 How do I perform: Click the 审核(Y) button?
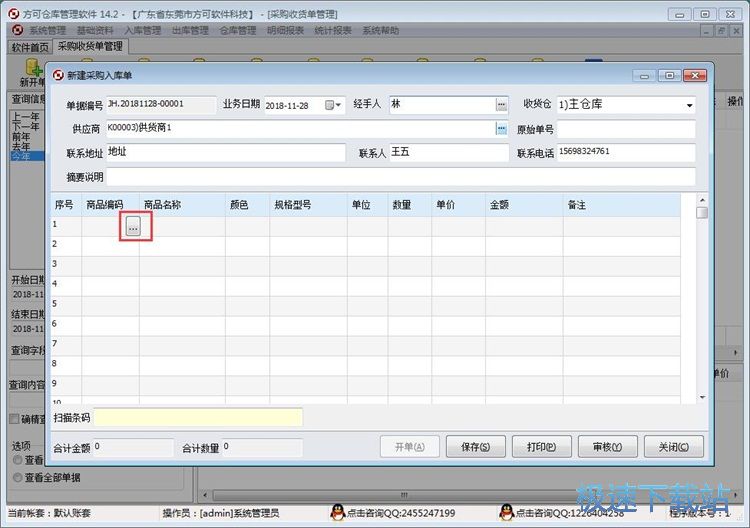(607, 447)
